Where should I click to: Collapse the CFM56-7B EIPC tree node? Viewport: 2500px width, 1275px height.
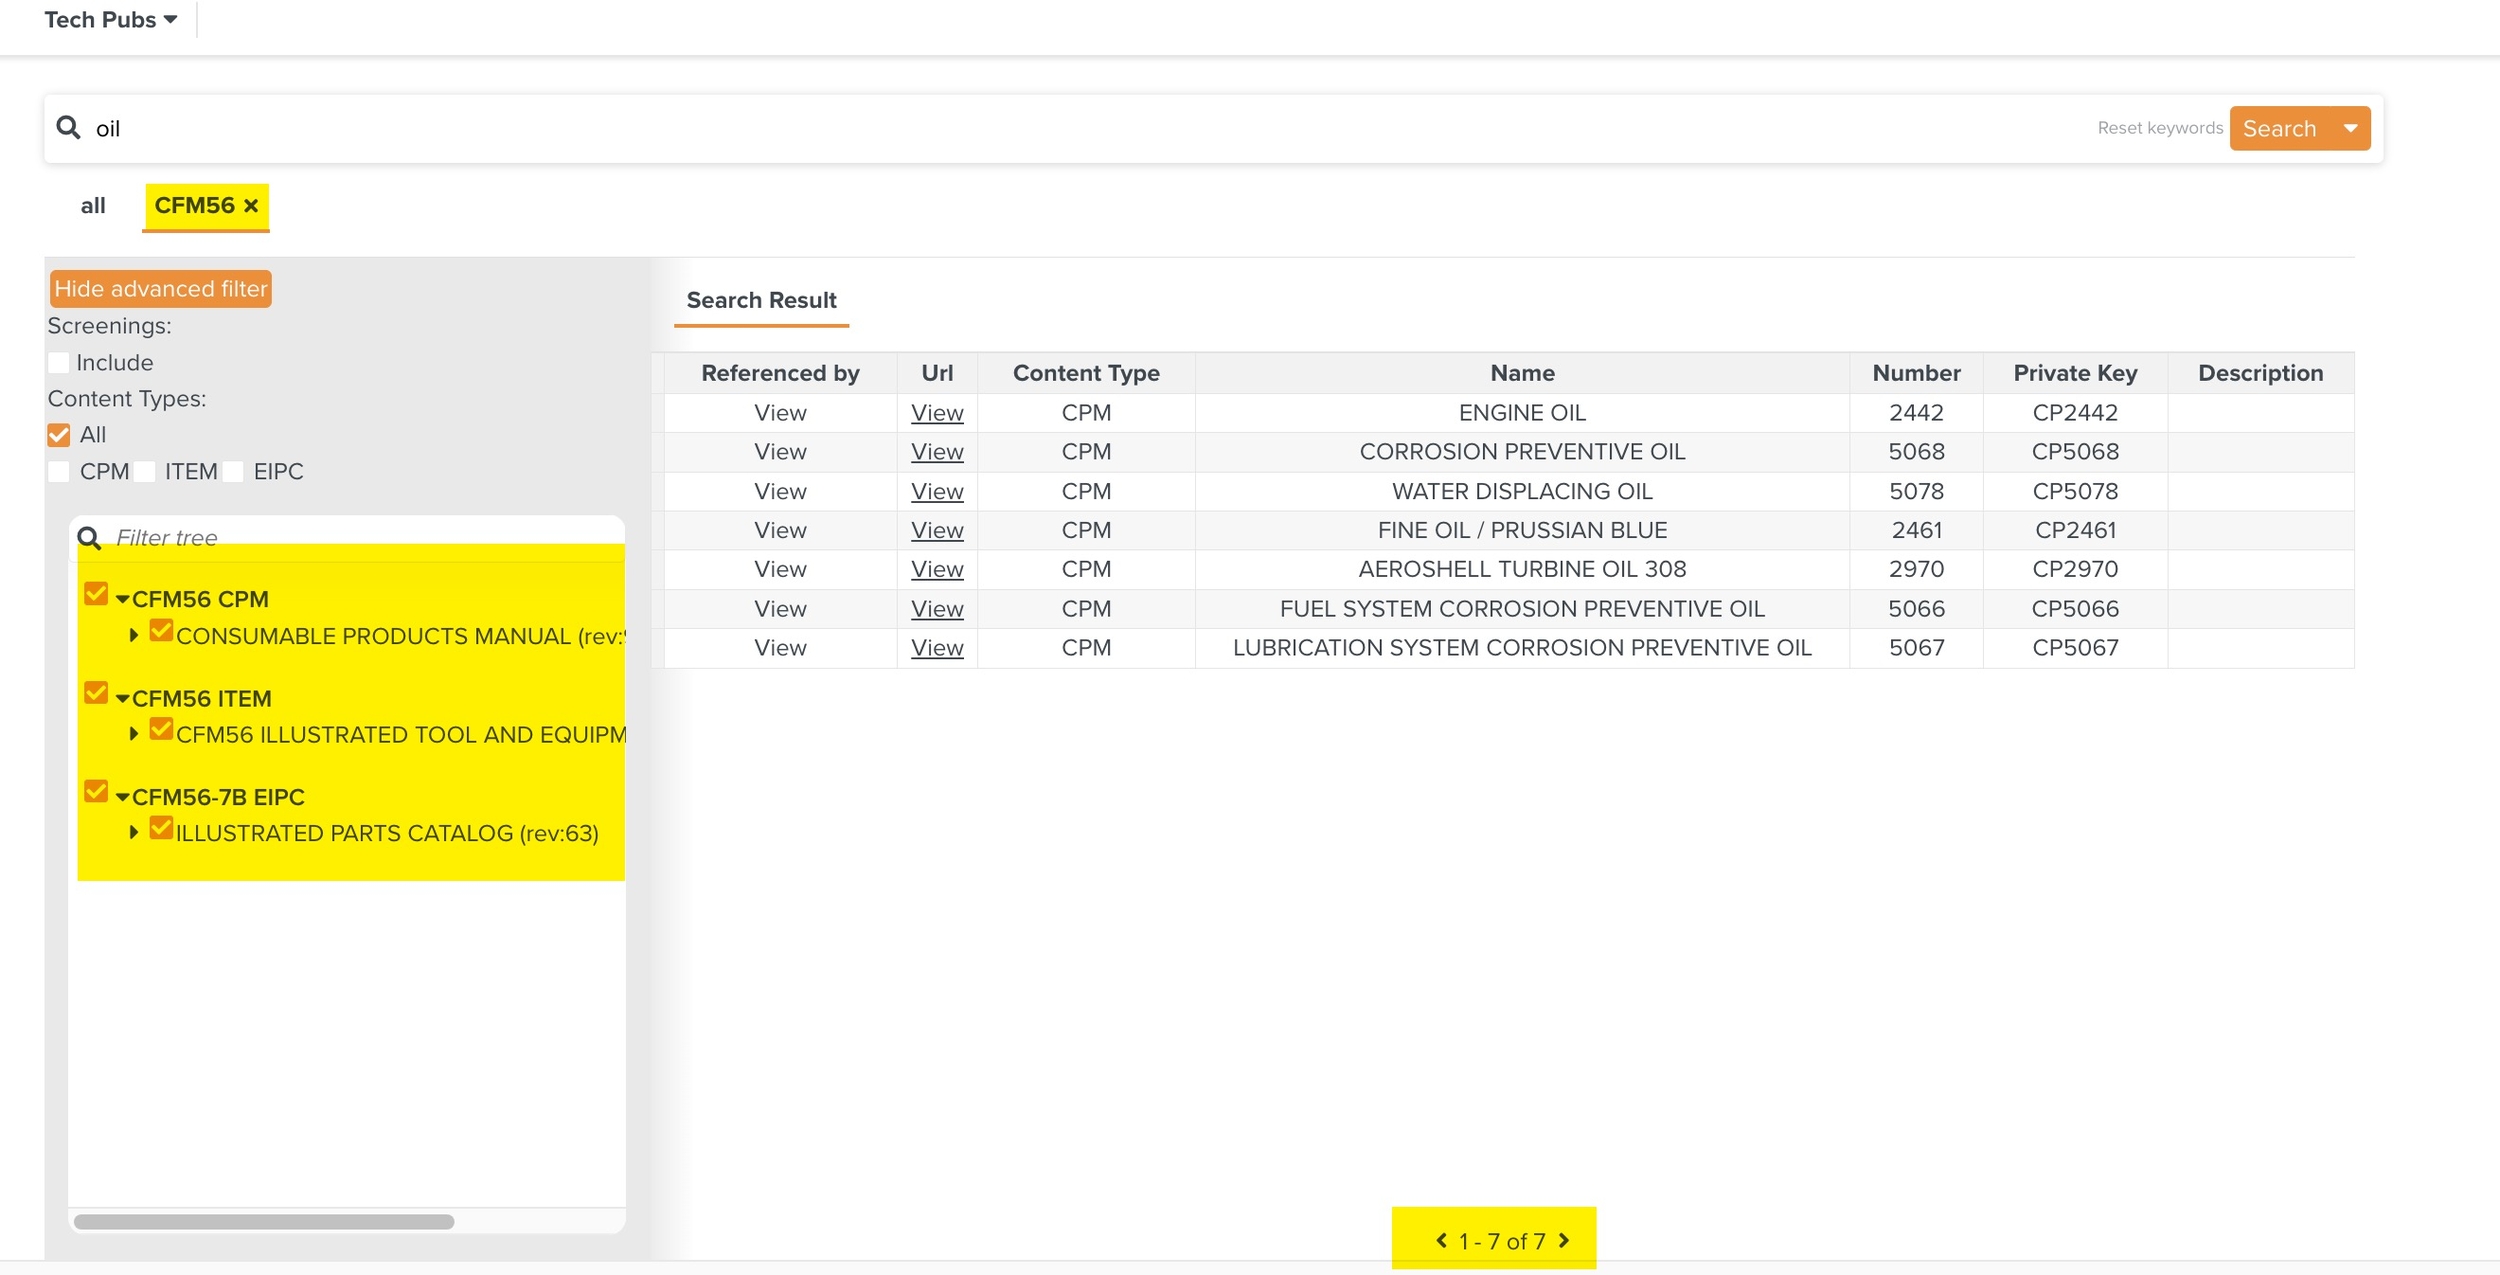click(122, 797)
